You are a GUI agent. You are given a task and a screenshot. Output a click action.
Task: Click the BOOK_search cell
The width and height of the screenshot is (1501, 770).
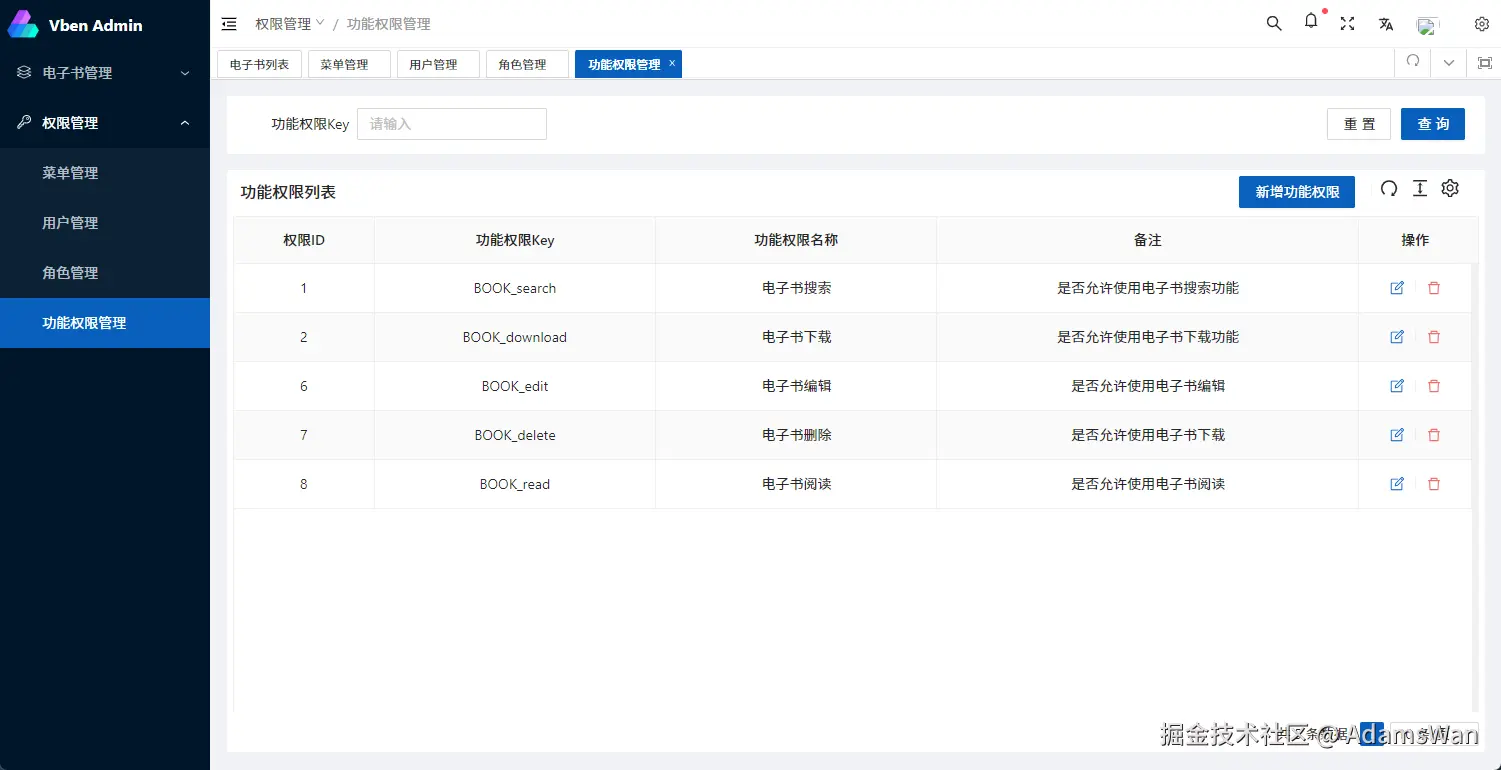pyautogui.click(x=515, y=288)
